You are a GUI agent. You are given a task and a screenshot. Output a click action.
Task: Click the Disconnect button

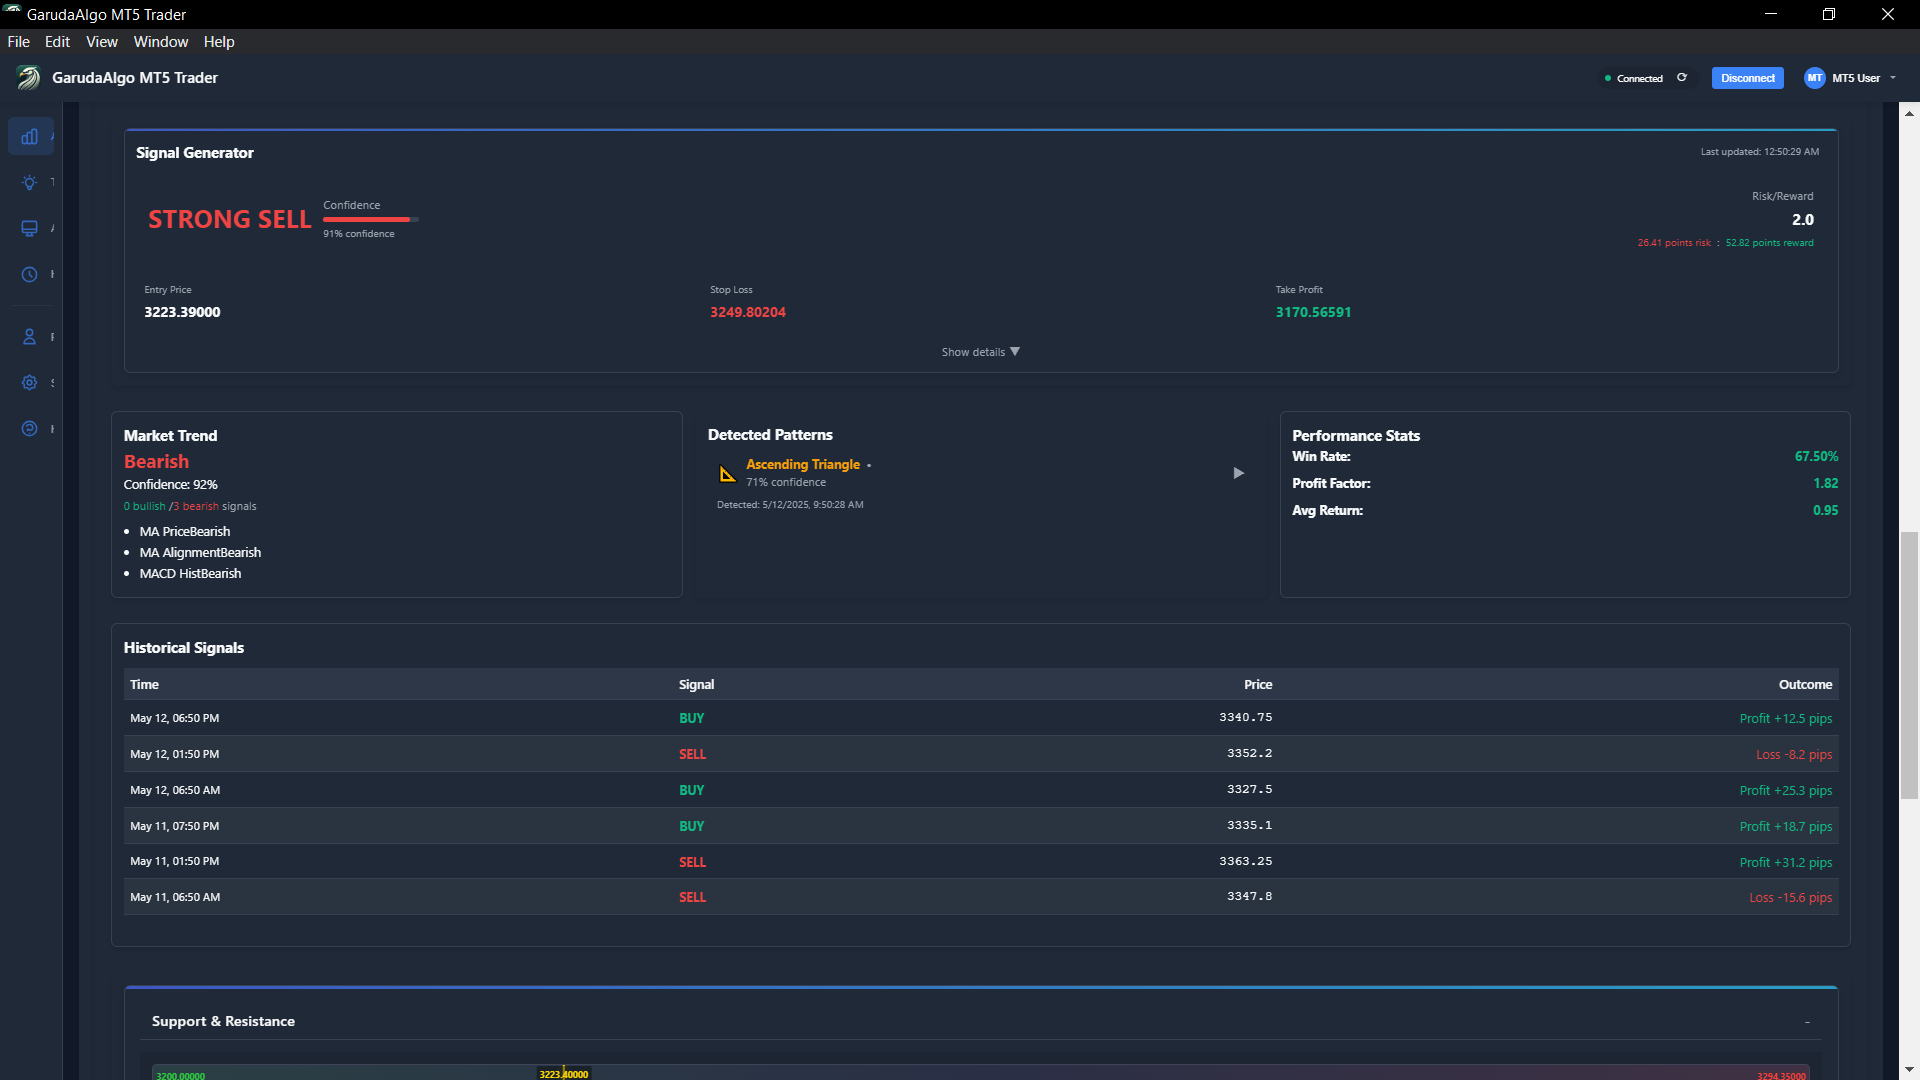(x=1747, y=78)
